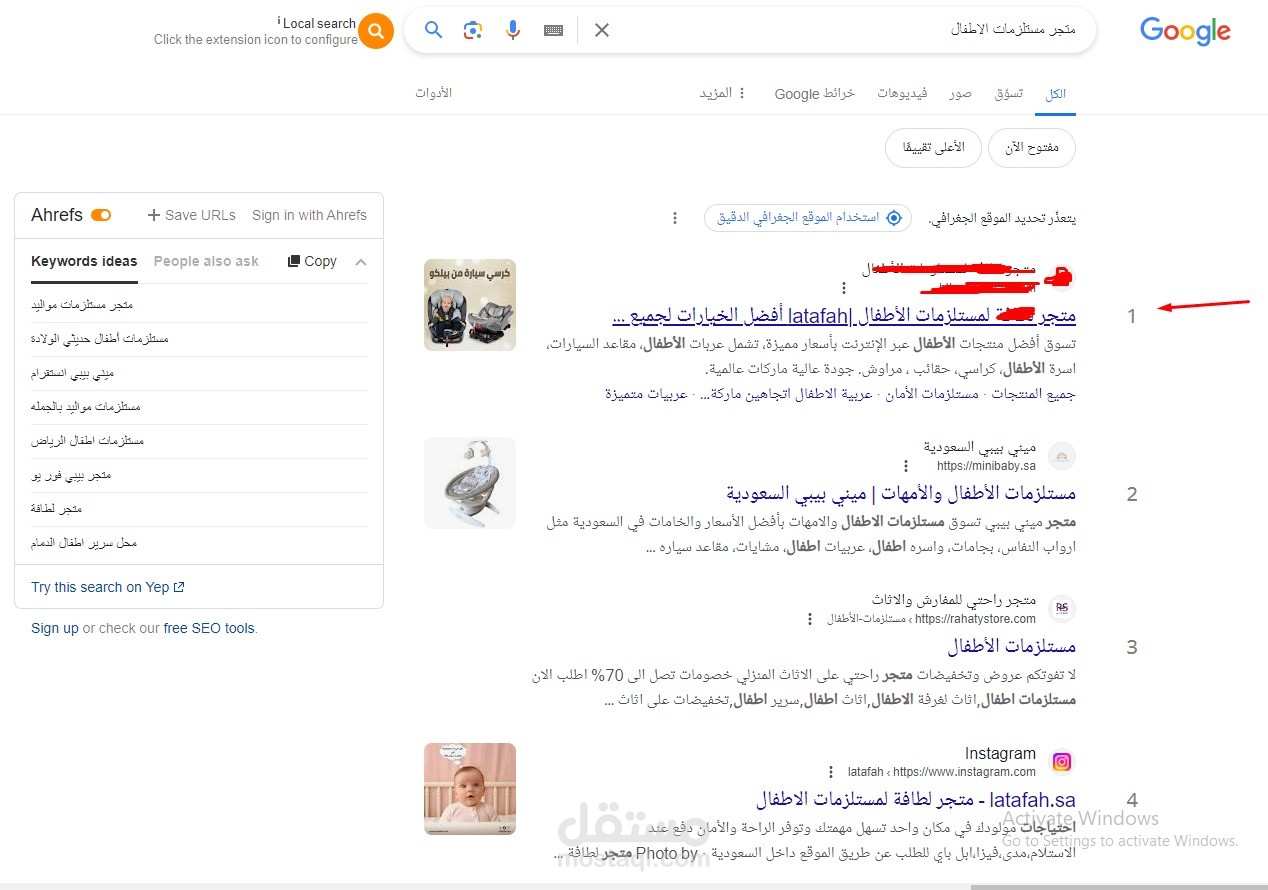The width and height of the screenshot is (1268, 890).
Task: Select keyword محل سرير اطفال الدمام
Action: [x=84, y=542]
